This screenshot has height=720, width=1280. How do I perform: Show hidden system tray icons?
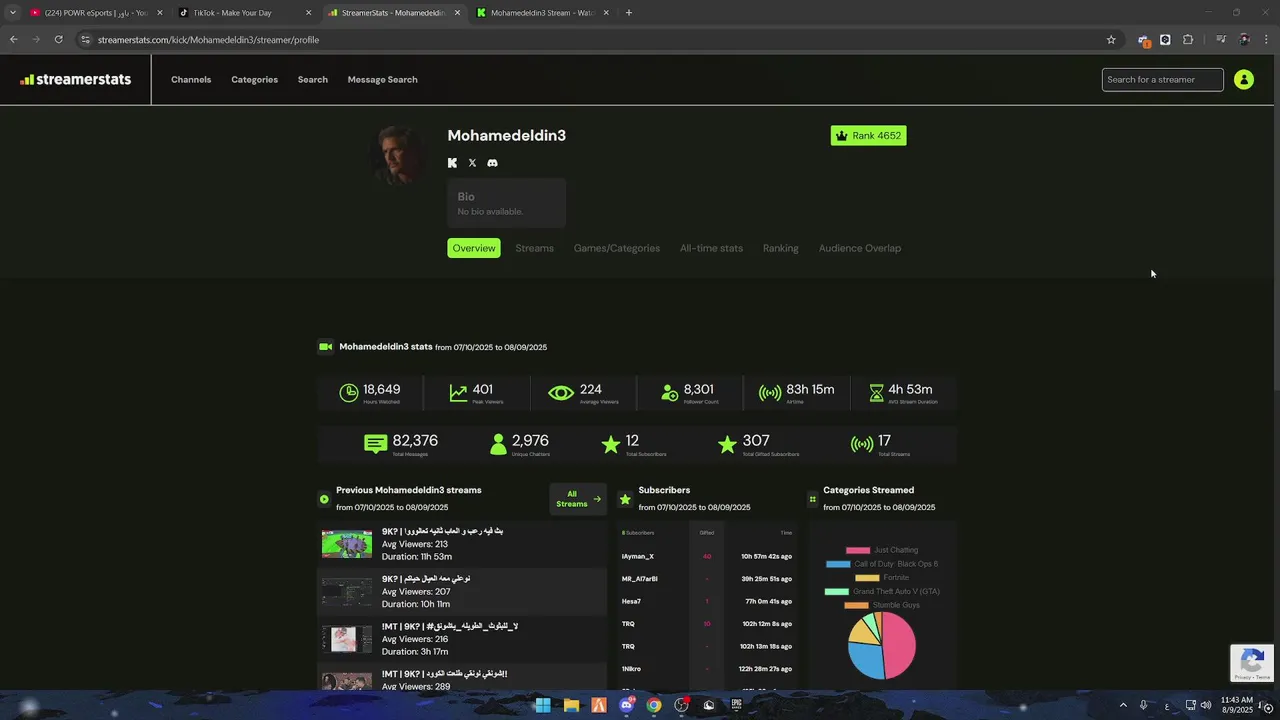pyautogui.click(x=1123, y=705)
